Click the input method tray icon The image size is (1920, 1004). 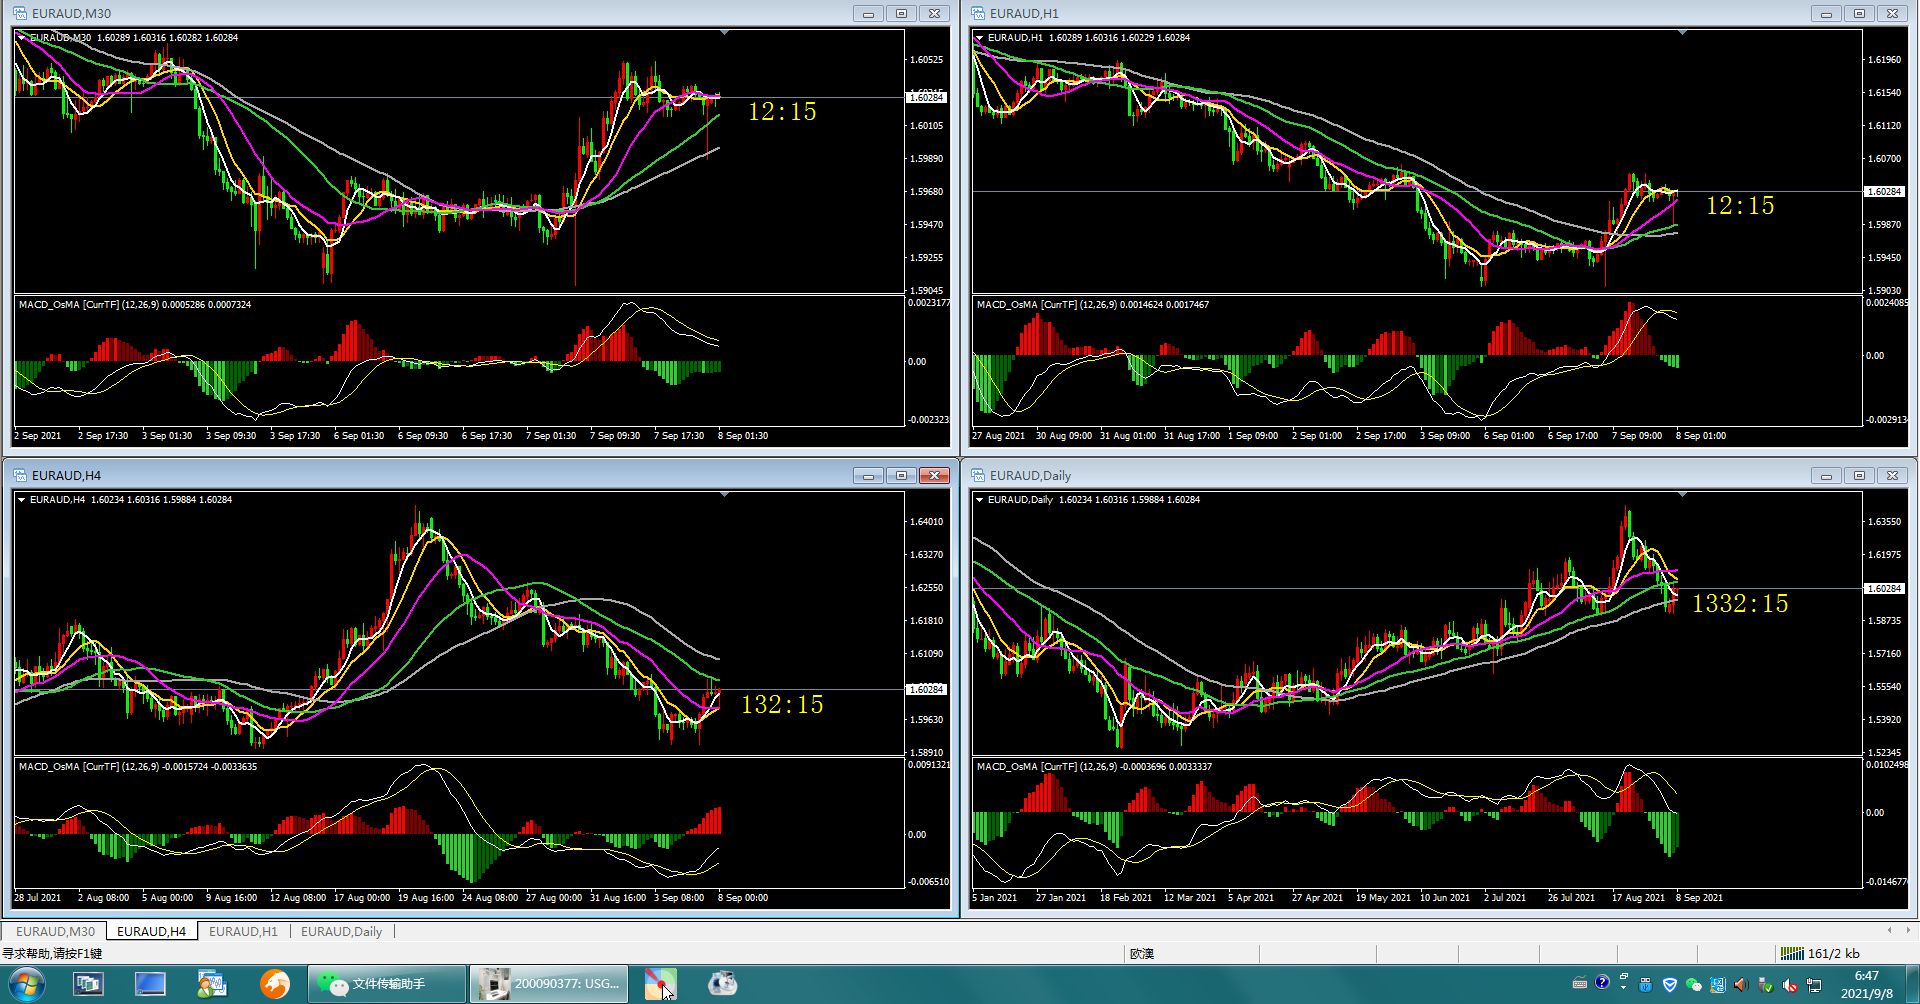(x=1718, y=985)
